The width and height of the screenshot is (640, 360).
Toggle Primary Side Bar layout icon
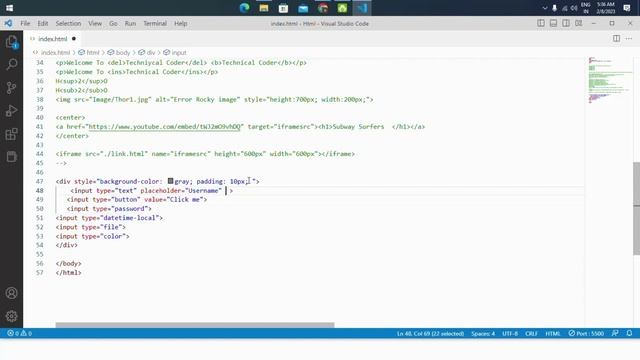tap(541, 23)
